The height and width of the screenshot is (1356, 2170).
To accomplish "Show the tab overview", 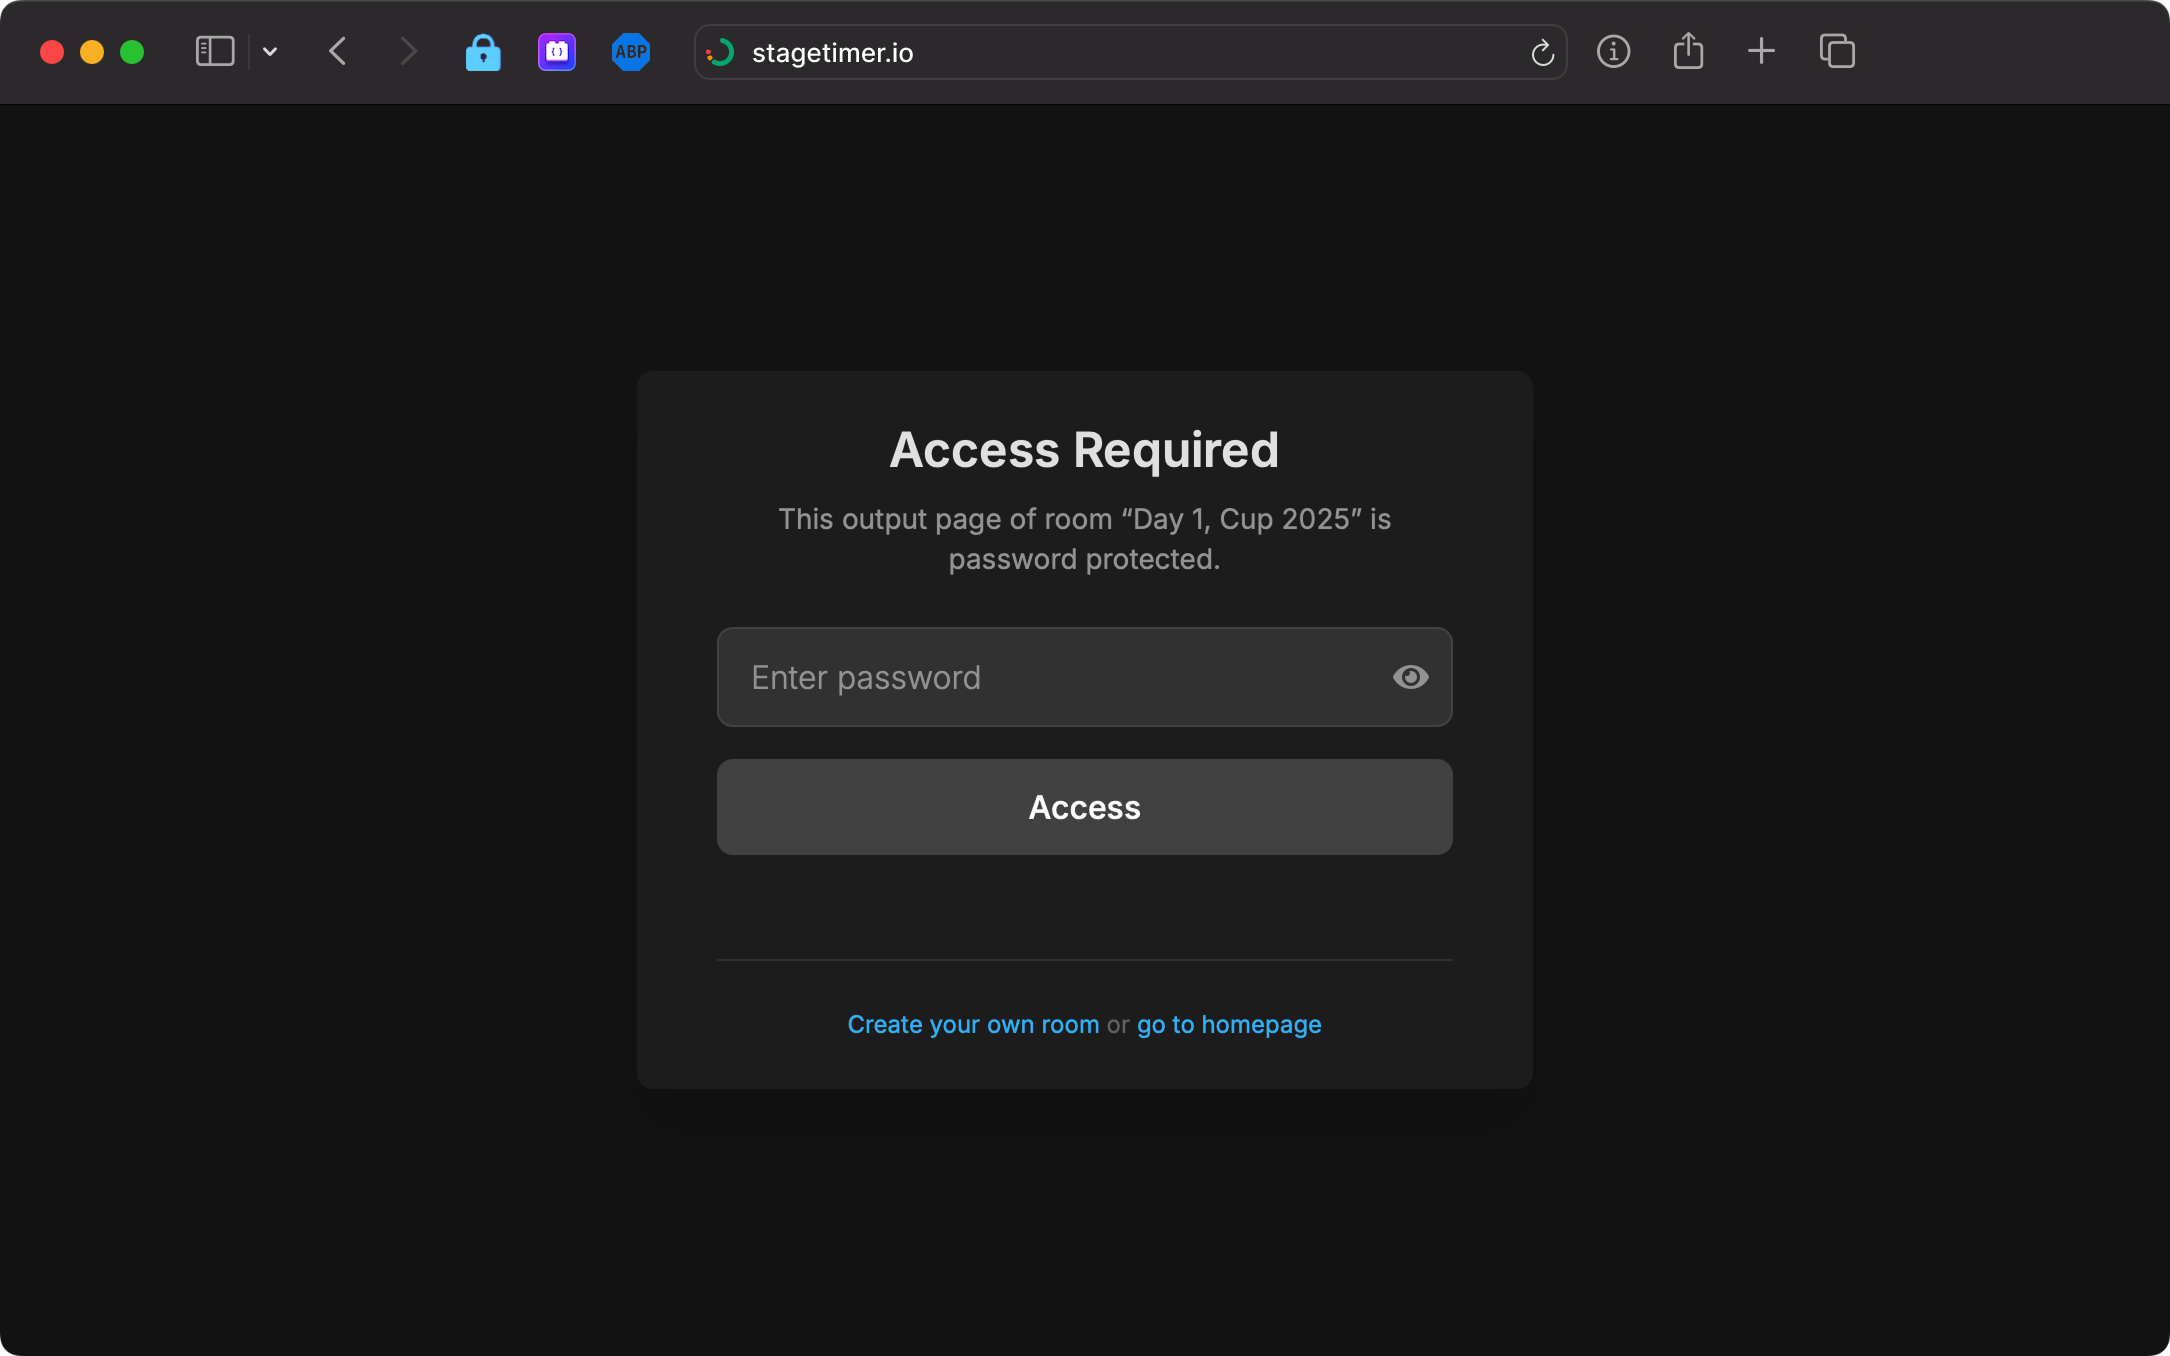I will [x=1837, y=51].
